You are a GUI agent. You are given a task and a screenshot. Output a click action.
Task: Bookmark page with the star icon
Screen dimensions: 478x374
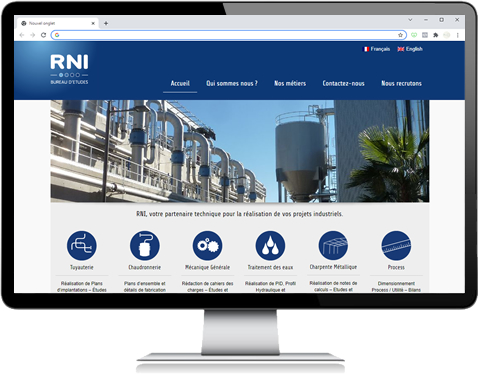400,35
